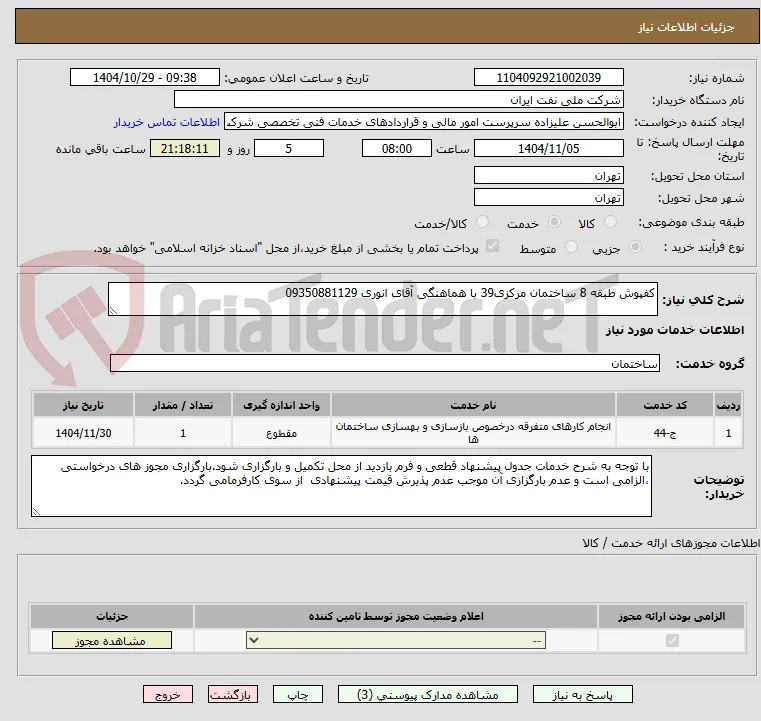Click the مشاهده مجوز button
The height and width of the screenshot is (721, 761).
click(112, 640)
